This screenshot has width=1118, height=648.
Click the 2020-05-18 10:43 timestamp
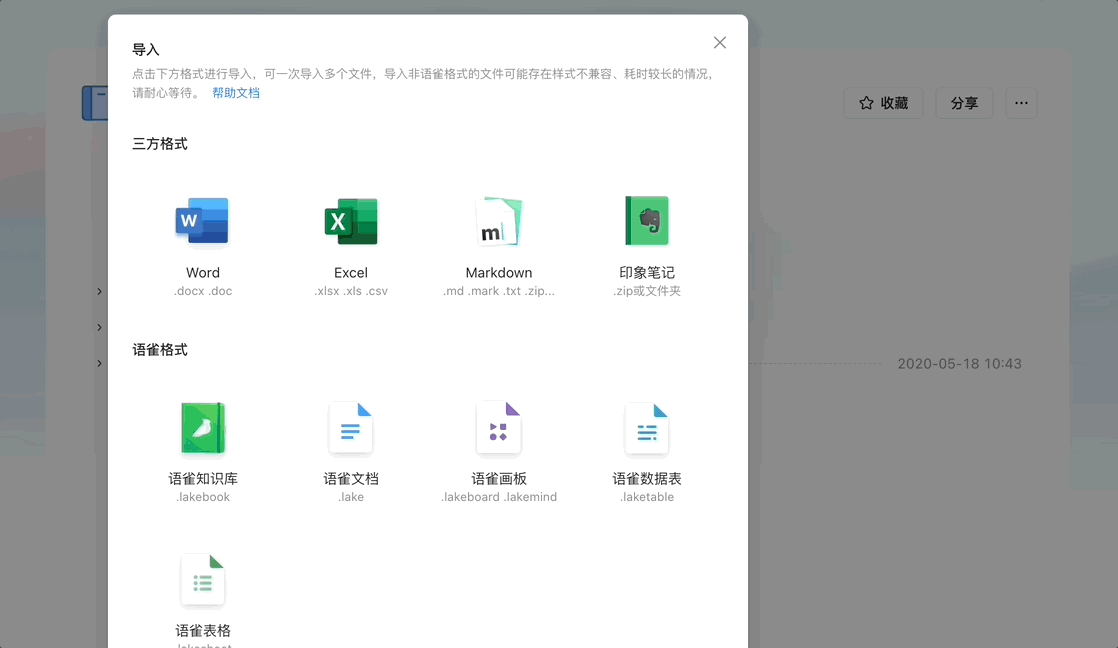click(959, 364)
